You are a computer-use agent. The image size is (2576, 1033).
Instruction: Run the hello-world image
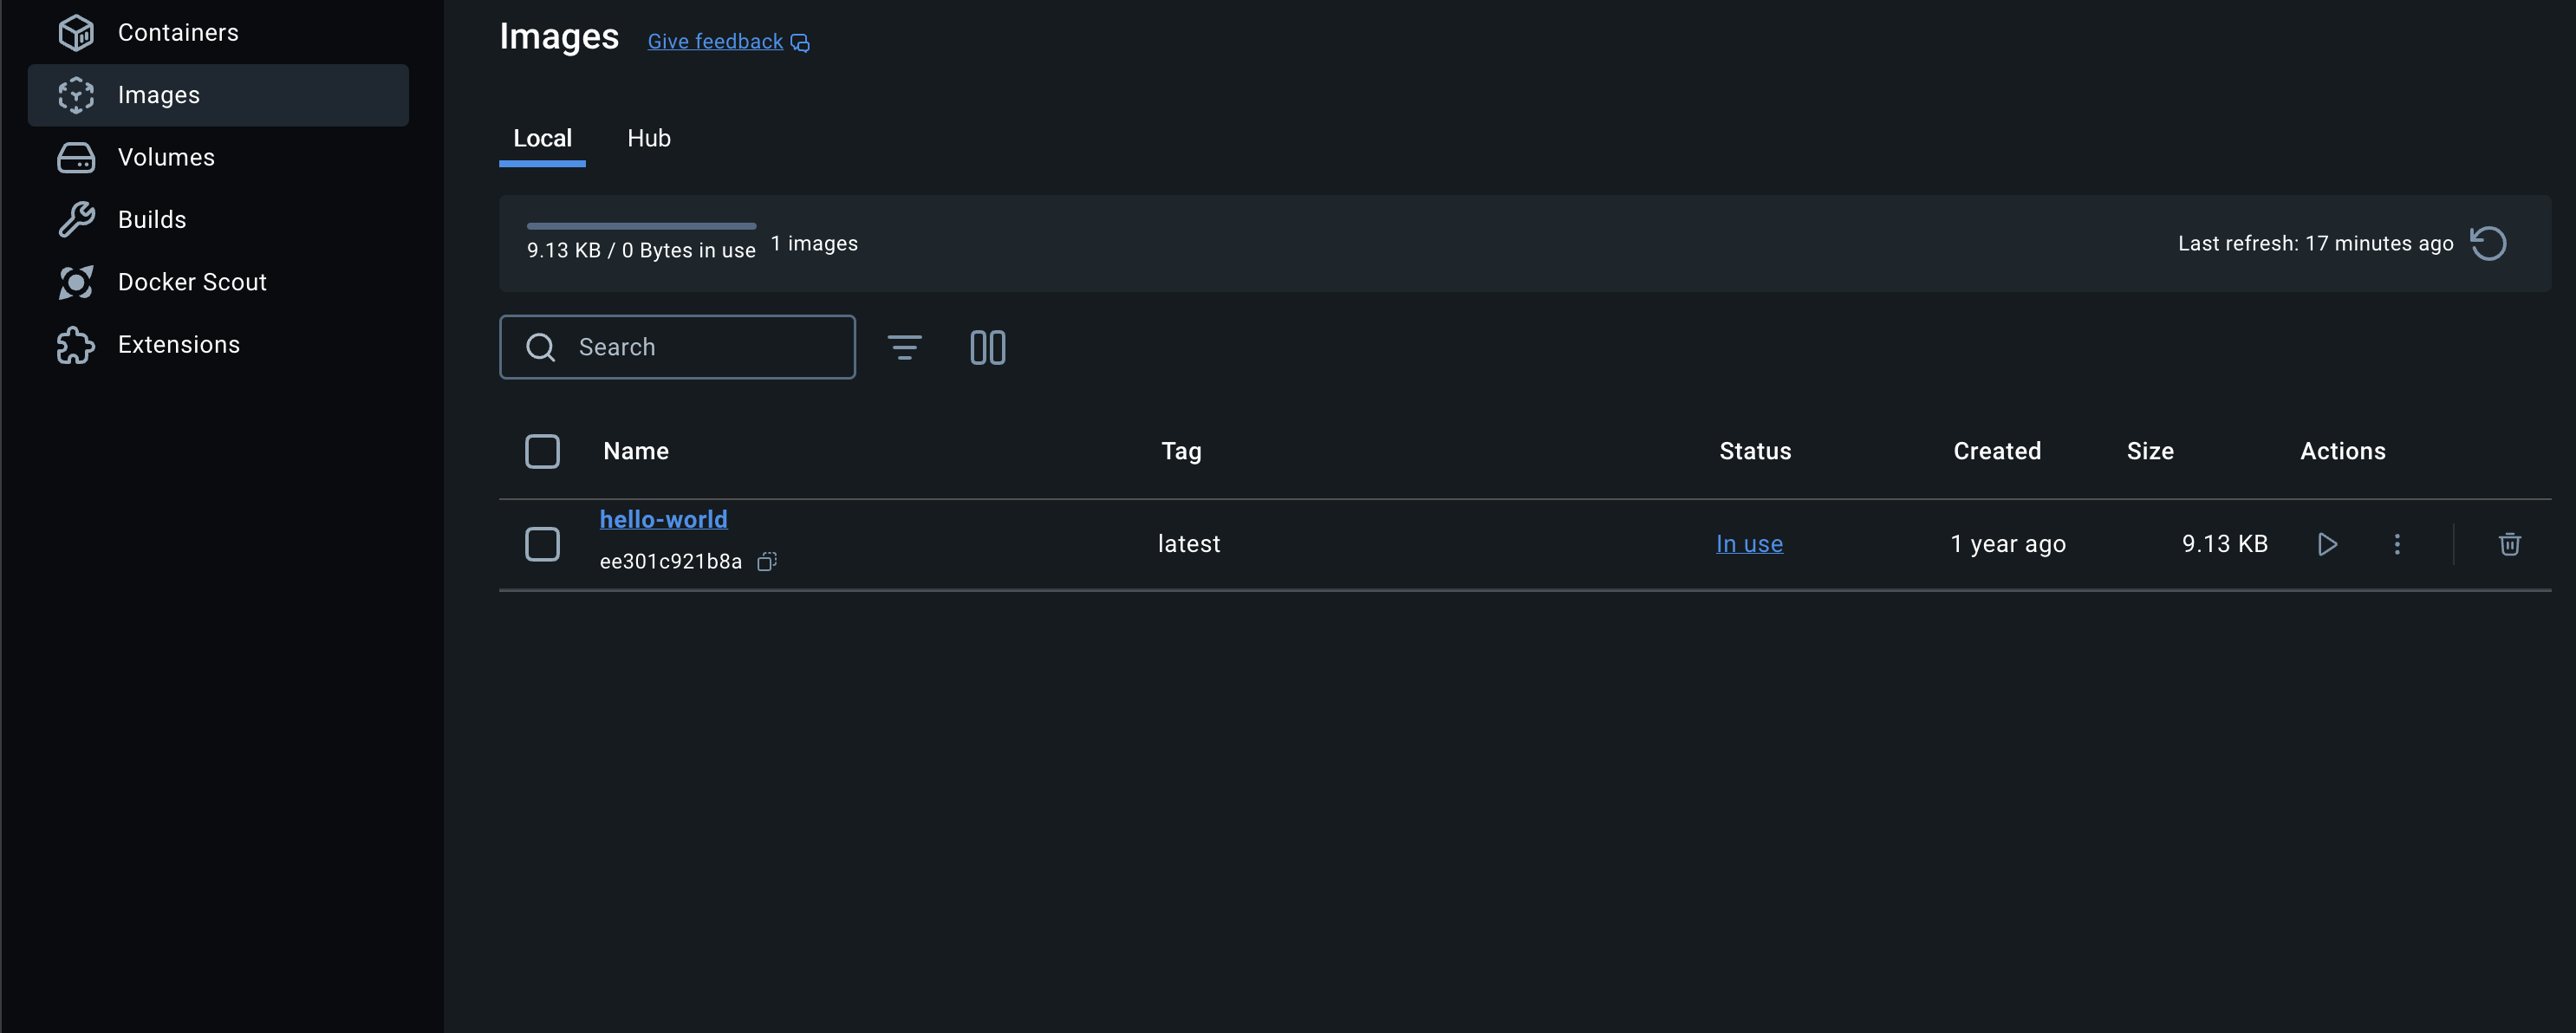[x=2328, y=544]
